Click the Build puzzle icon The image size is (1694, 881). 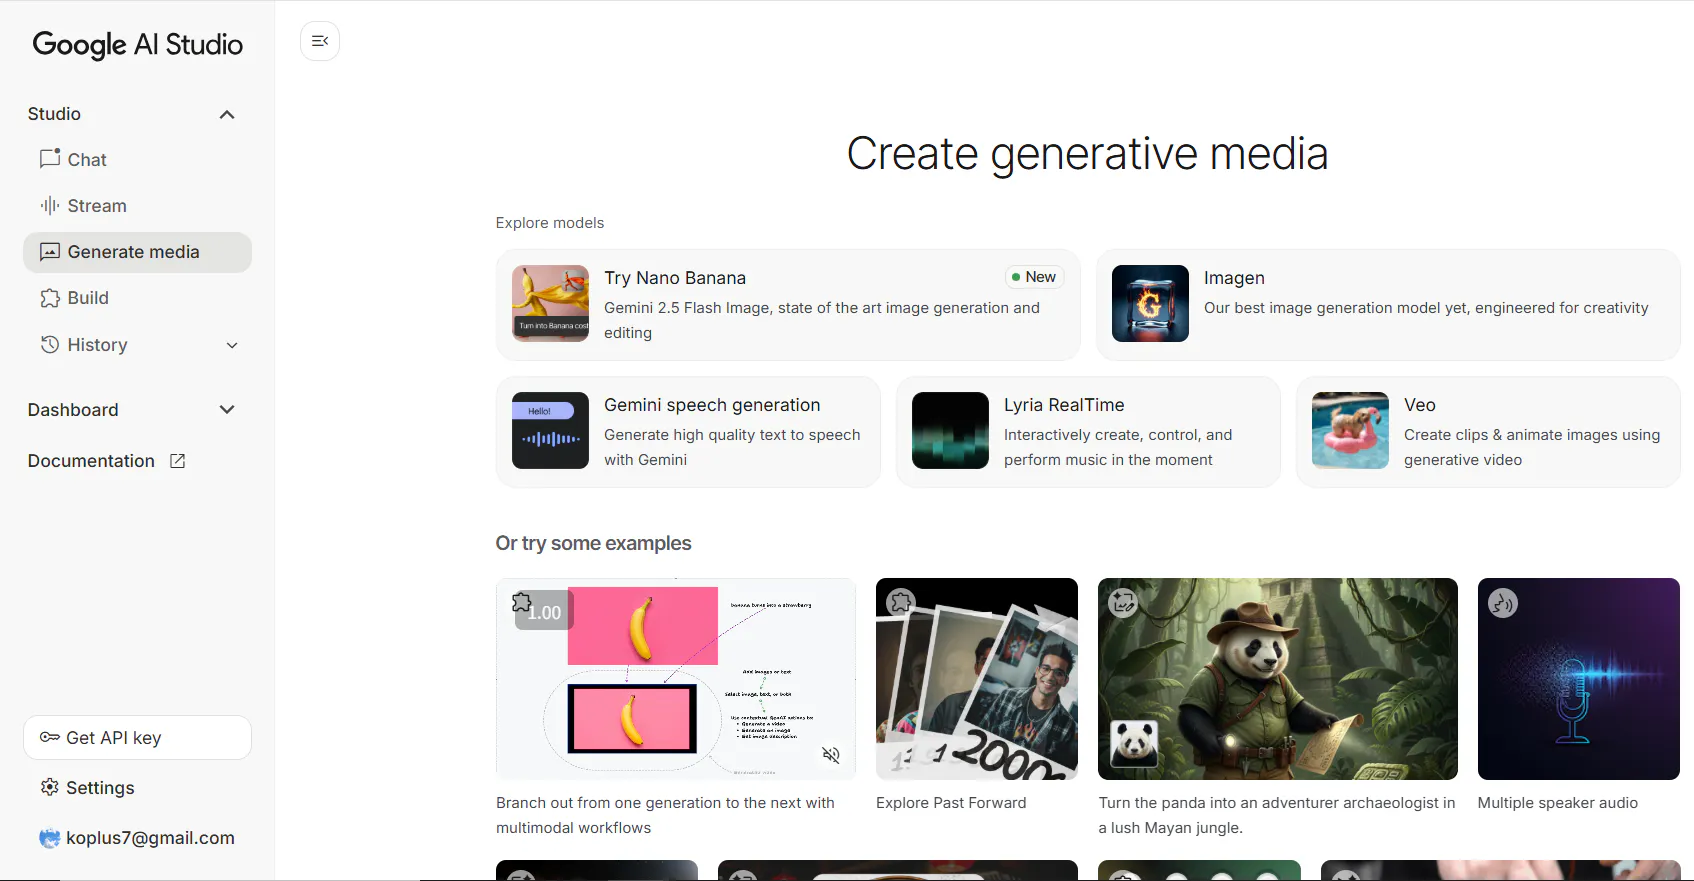coord(50,298)
